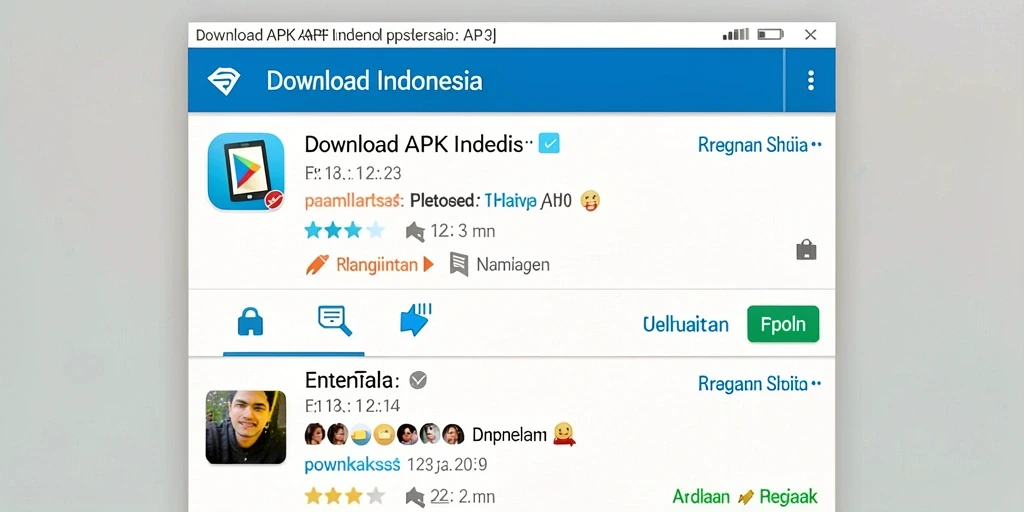This screenshot has height=512, width=1024.
Task: Click the green Fpoln button
Action: point(783,324)
